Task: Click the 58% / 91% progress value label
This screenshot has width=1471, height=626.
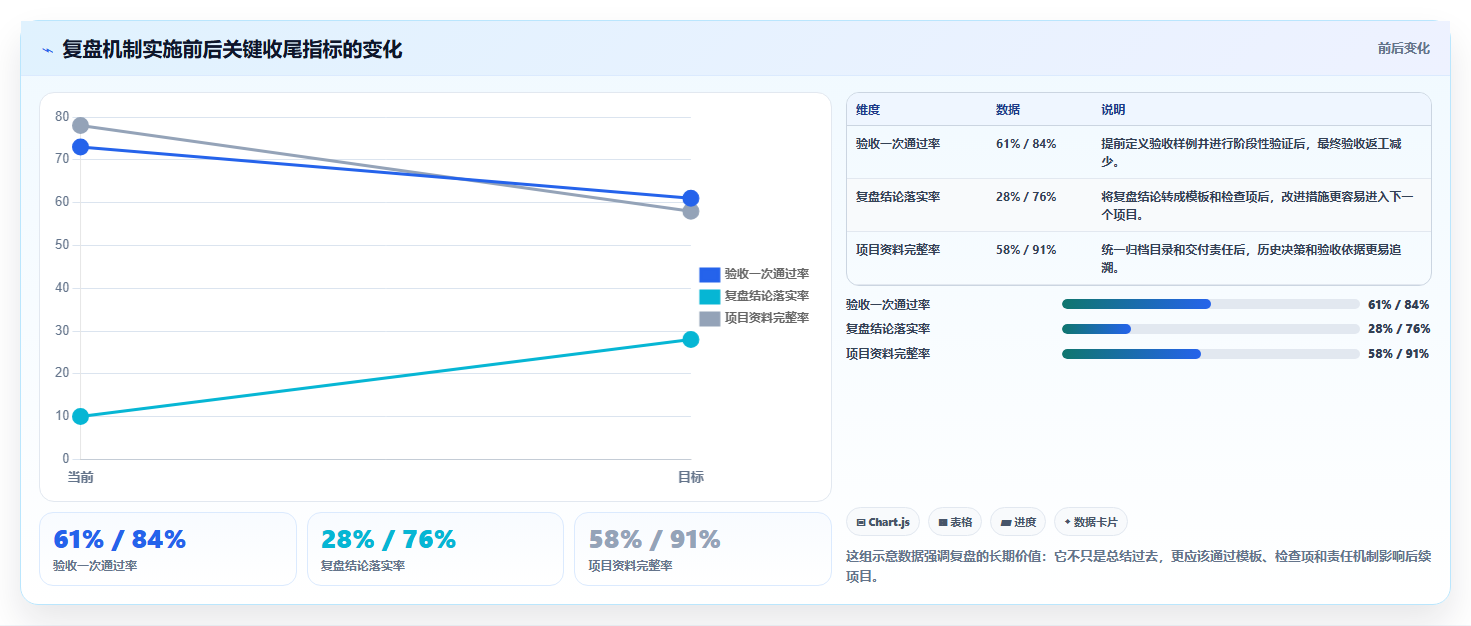Action: click(x=1398, y=354)
